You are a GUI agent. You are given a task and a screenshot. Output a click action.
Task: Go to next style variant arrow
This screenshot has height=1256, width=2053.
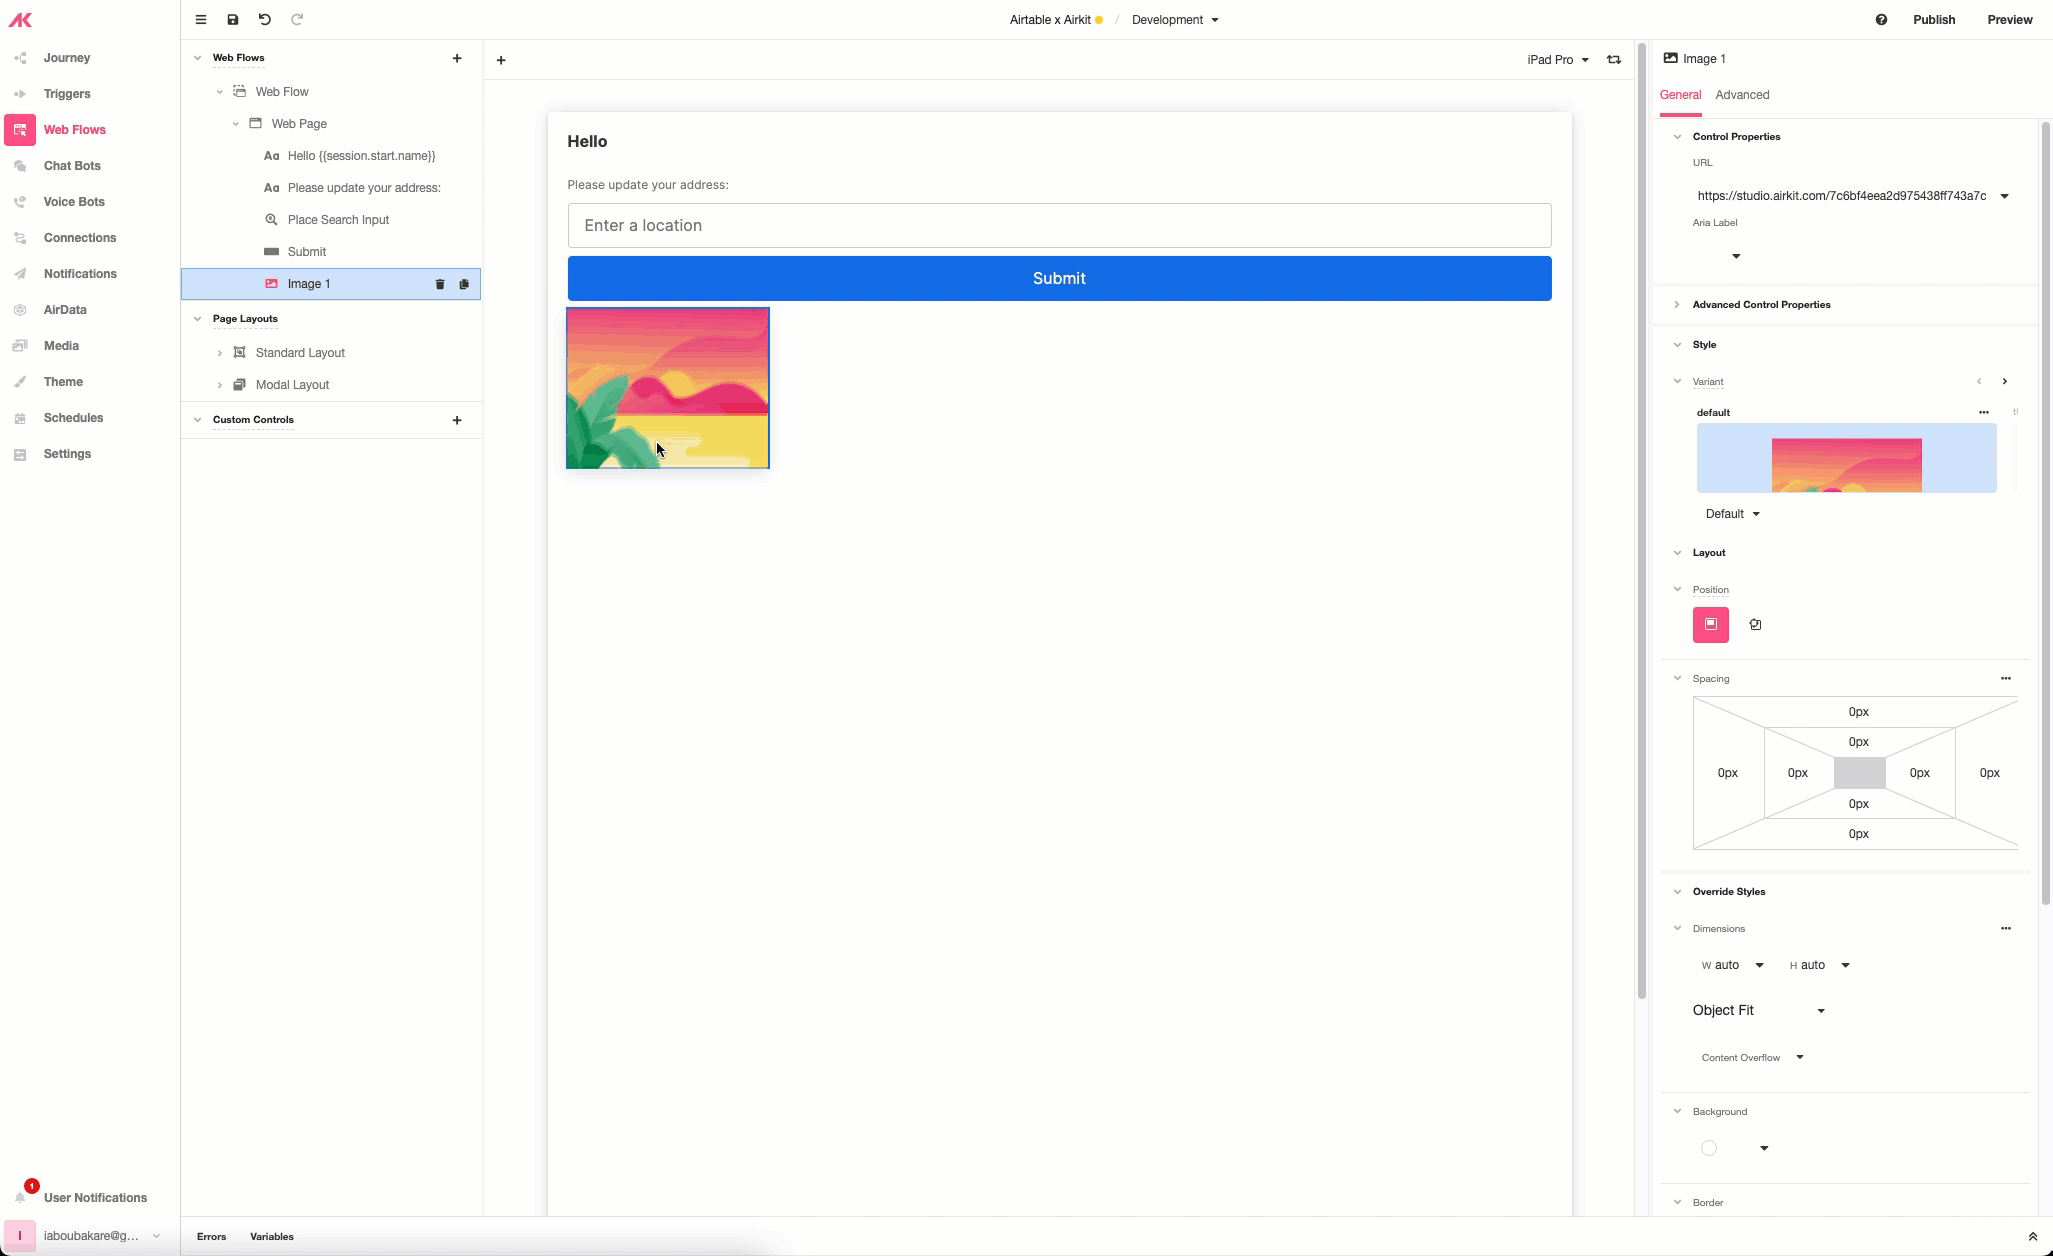click(2004, 381)
